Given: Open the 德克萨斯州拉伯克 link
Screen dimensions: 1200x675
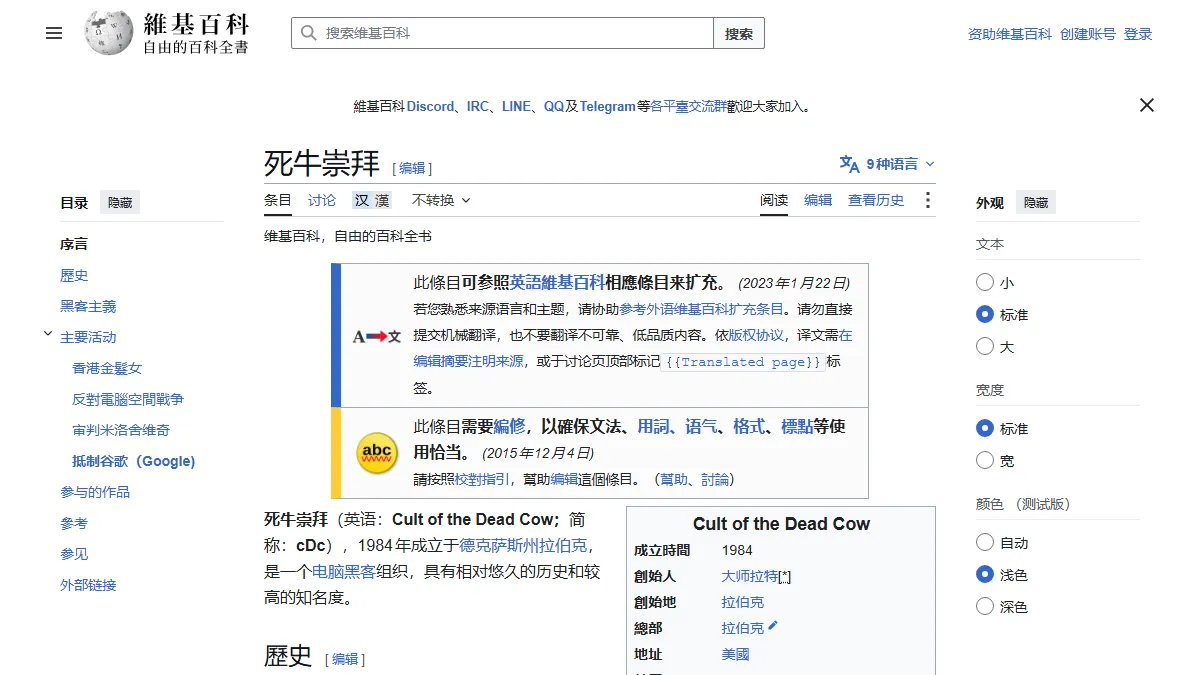Looking at the screenshot, I should click(523, 545).
